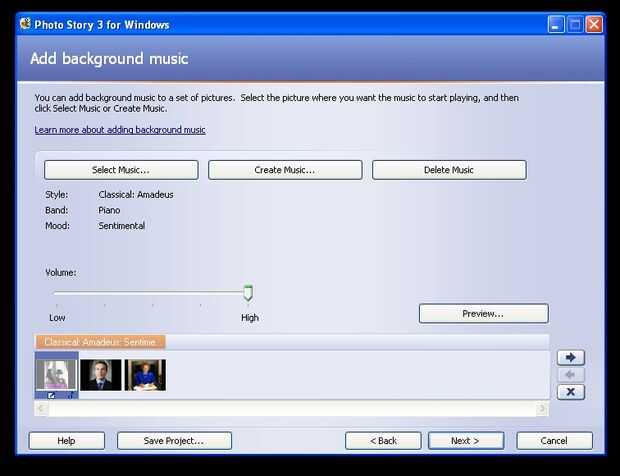Click the 'Low' volume label
620x476 pixels.
click(x=57, y=317)
